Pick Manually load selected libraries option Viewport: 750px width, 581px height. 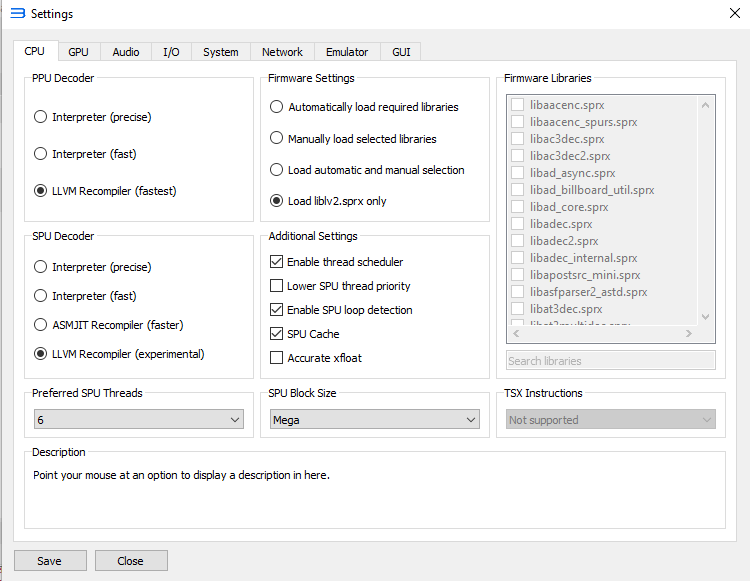coord(276,139)
